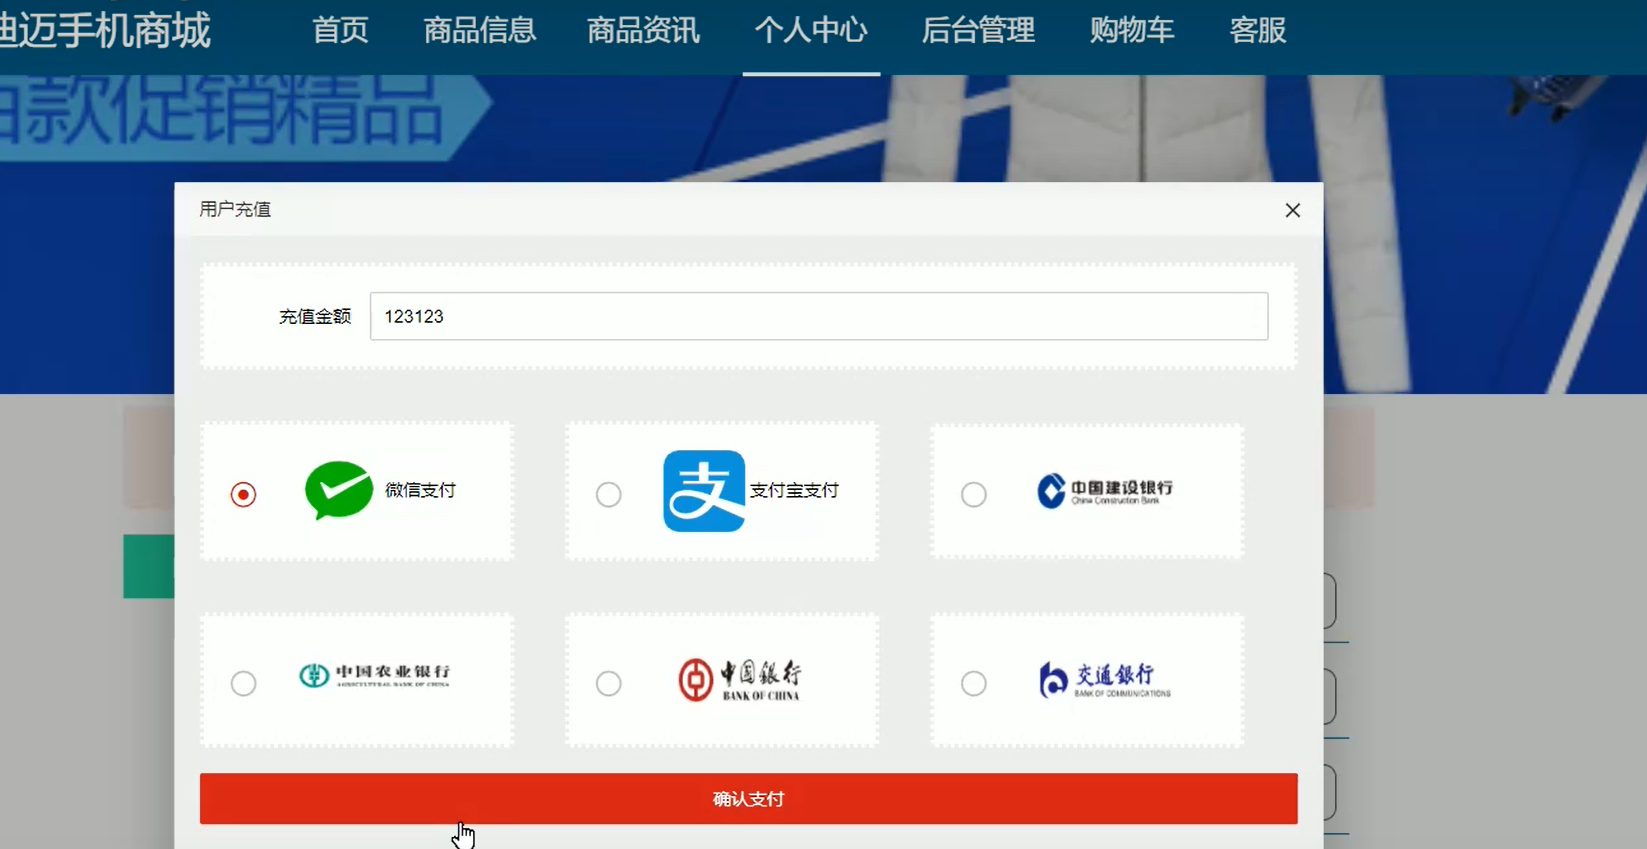1647x849 pixels.
Task: Go to the 首页 nav item
Action: (340, 30)
